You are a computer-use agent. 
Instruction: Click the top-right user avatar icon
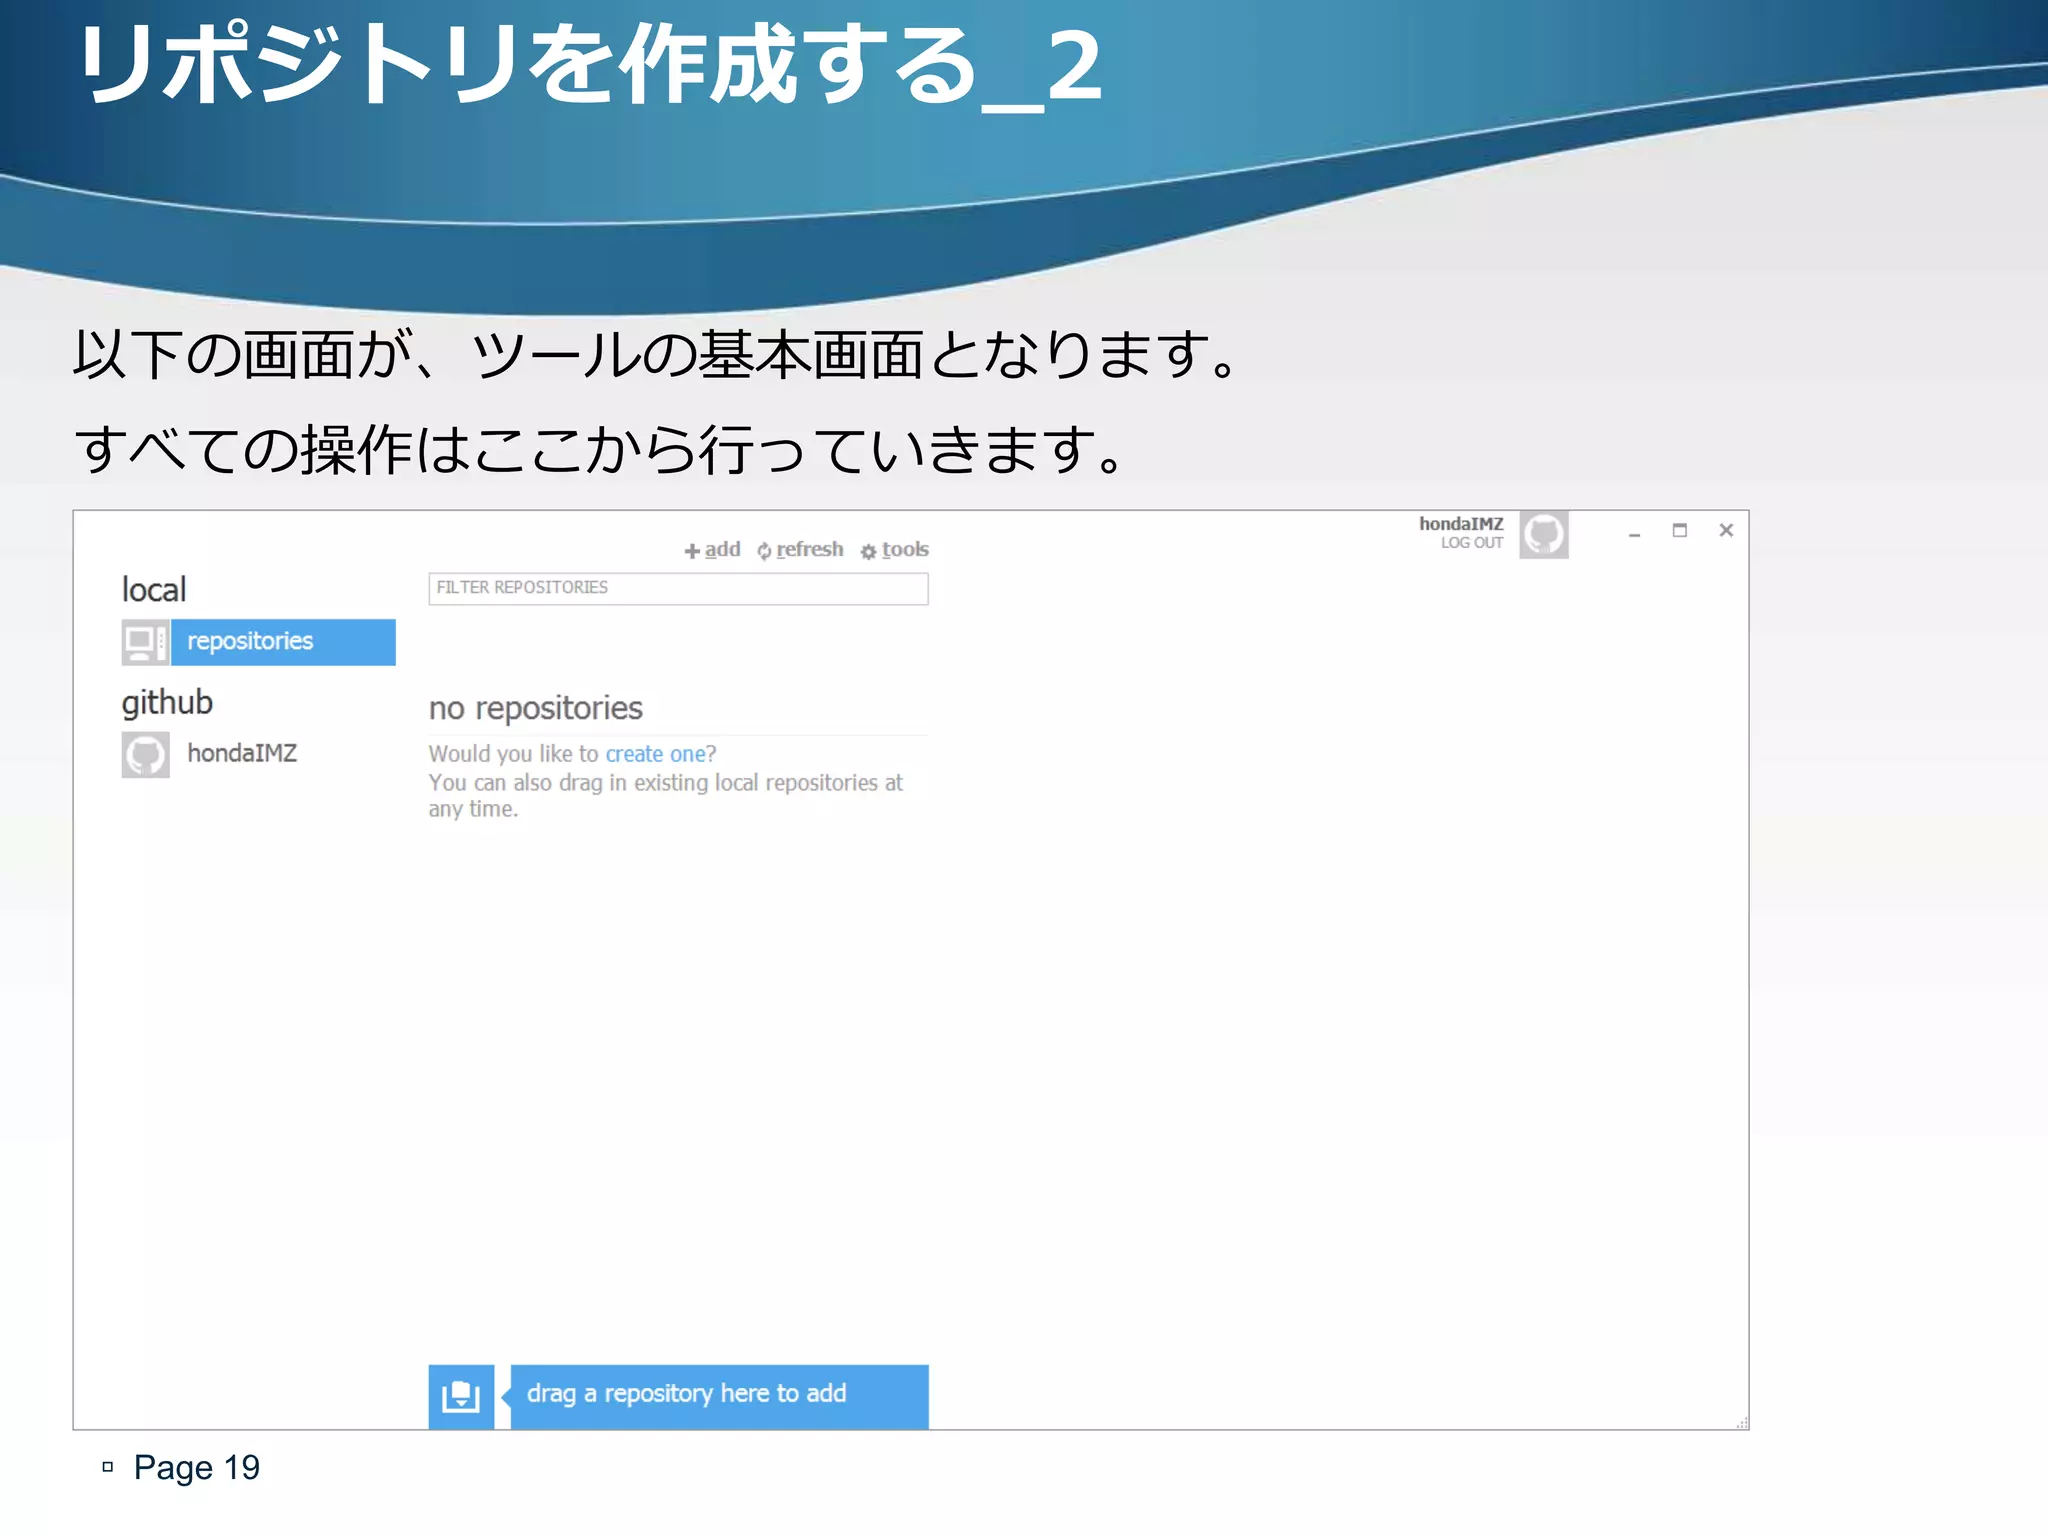(1543, 534)
